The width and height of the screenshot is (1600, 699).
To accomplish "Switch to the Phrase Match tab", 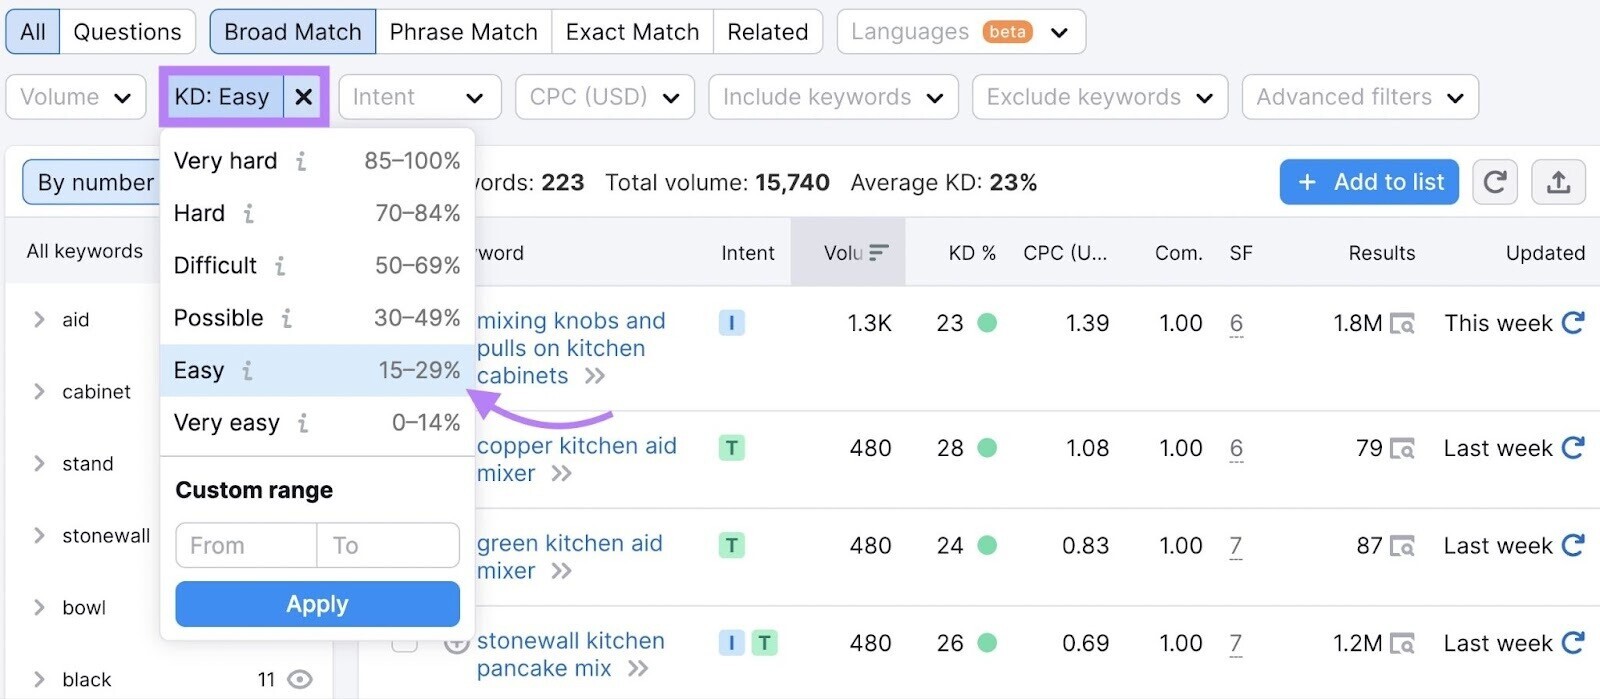I will point(463,32).
